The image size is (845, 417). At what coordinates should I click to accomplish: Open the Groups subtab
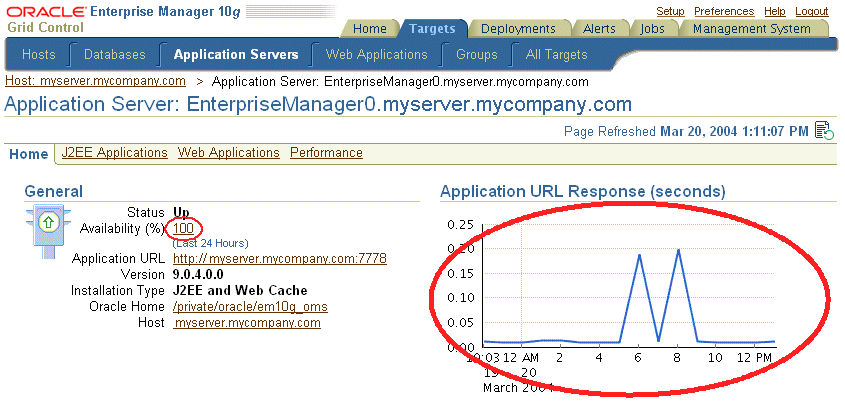point(476,54)
